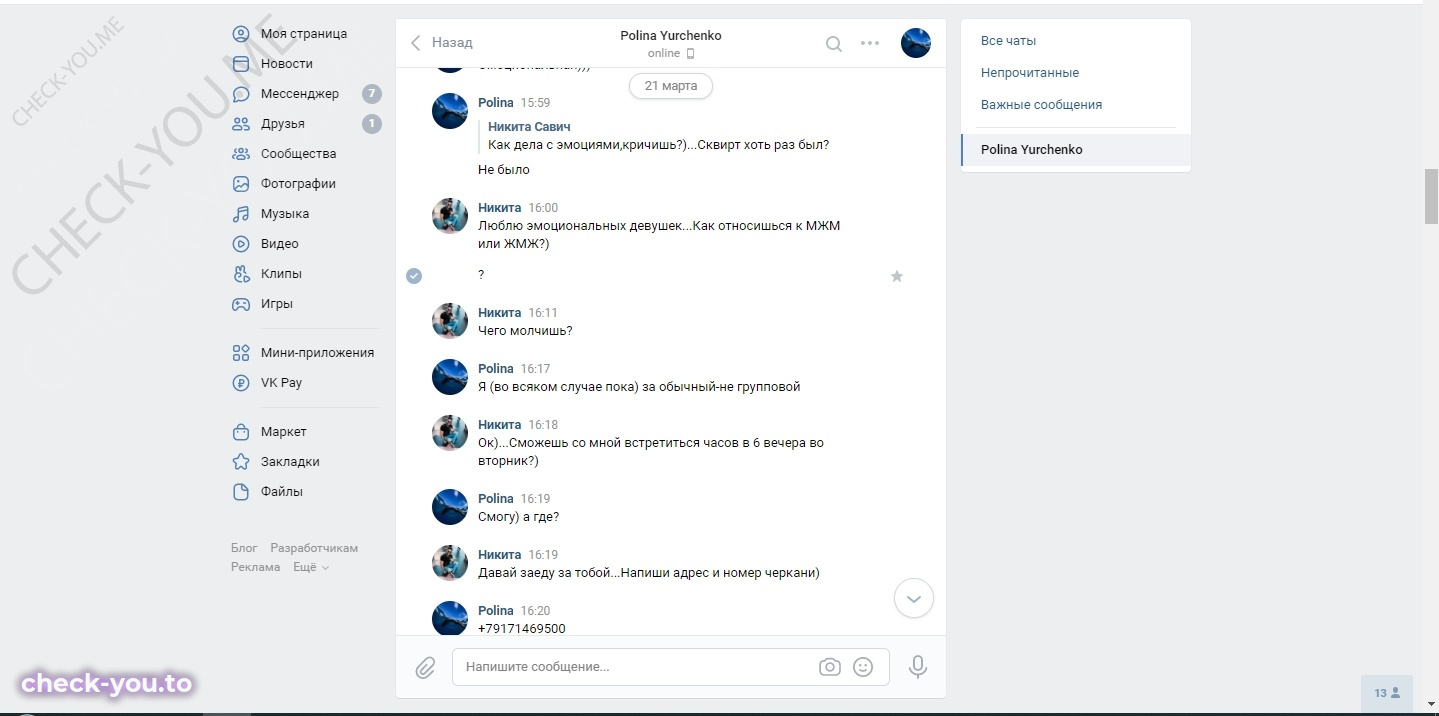Open Polina's avatar on 15:59 message

[x=450, y=111]
